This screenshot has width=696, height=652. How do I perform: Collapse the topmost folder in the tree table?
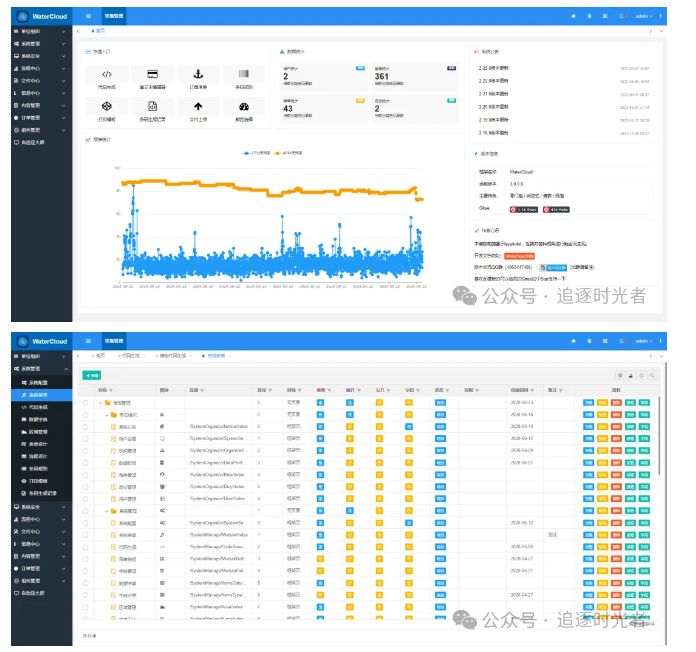click(x=101, y=403)
